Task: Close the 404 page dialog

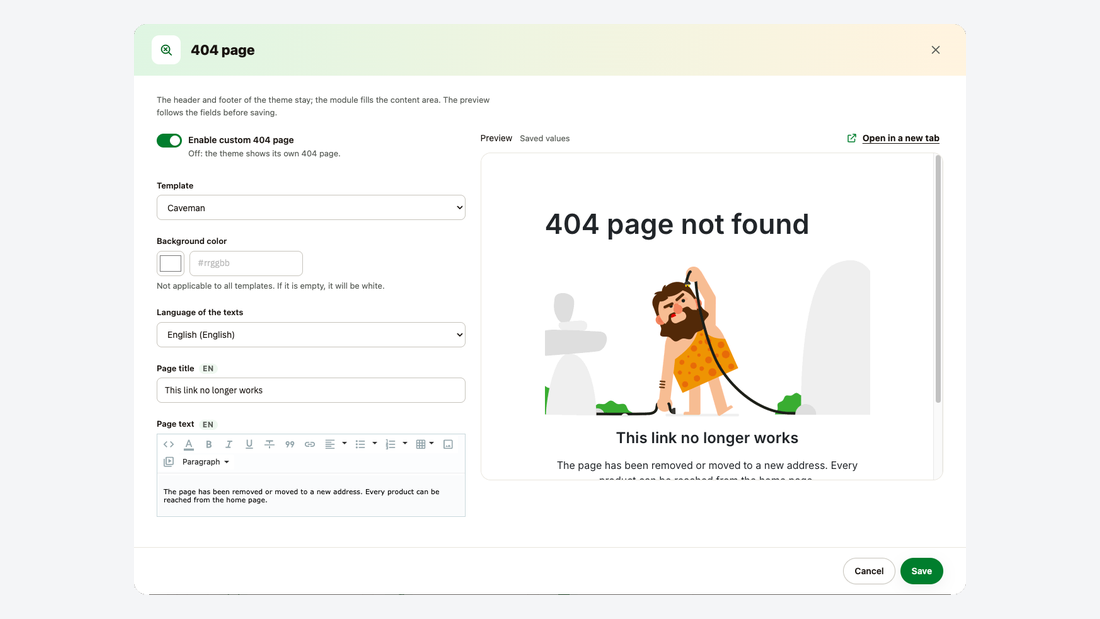Action: click(935, 50)
